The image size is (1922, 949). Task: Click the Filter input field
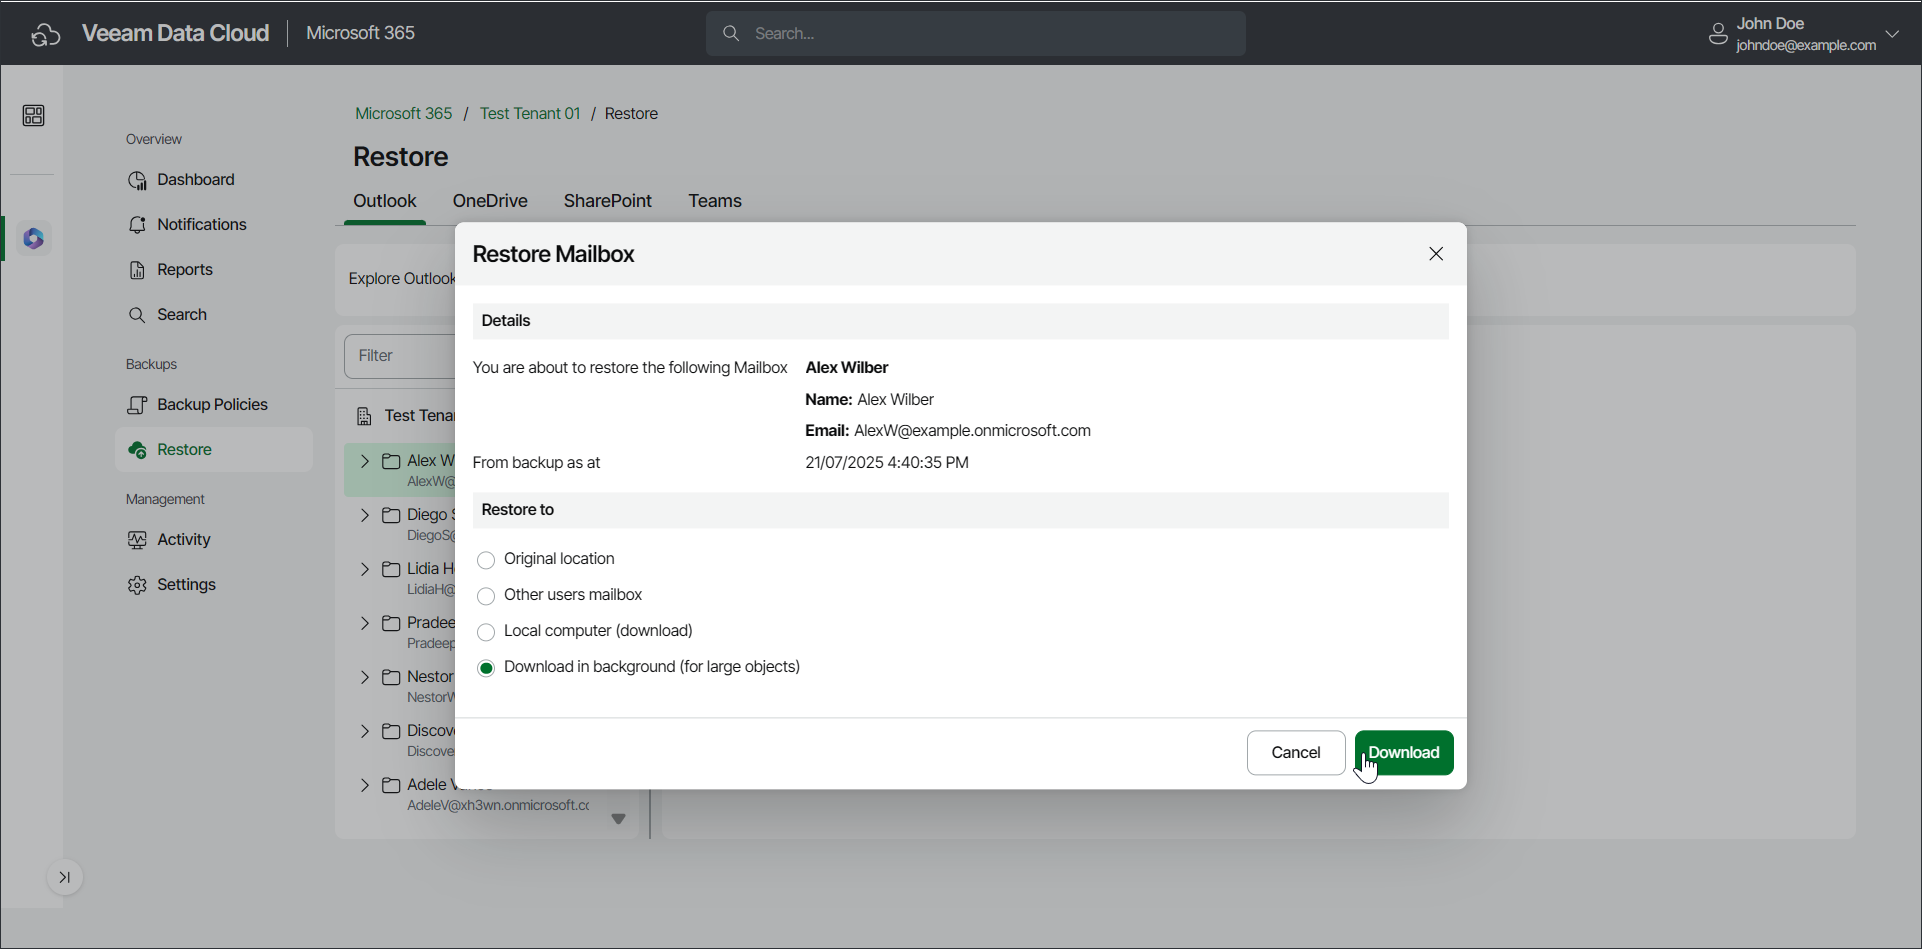pos(400,356)
